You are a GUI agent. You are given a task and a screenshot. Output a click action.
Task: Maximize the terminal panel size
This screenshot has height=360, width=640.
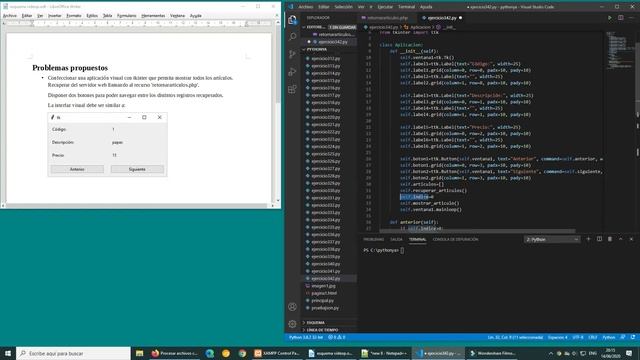click(x=620, y=239)
